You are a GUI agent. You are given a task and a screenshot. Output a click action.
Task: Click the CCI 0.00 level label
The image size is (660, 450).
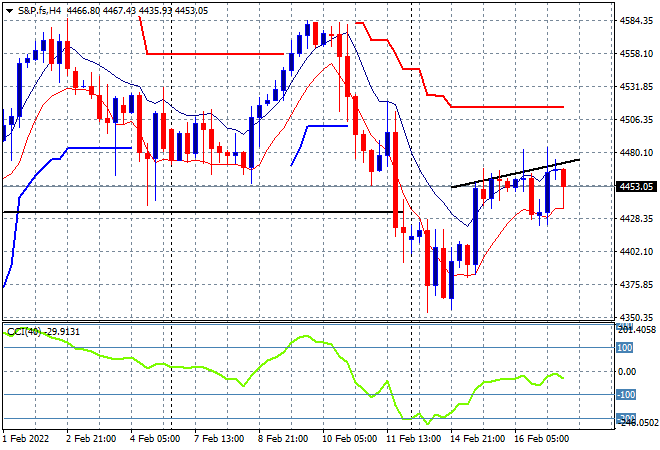click(x=627, y=371)
